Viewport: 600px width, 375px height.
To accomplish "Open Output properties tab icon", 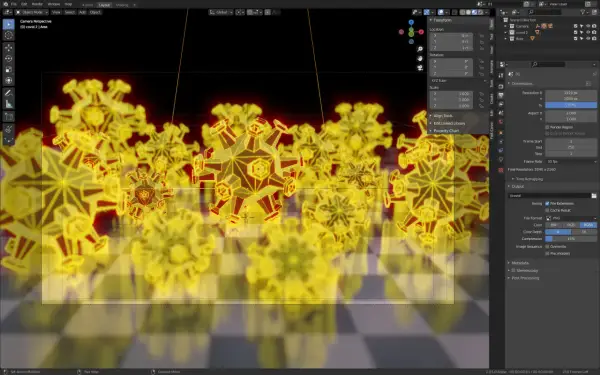I will (x=501, y=95).
